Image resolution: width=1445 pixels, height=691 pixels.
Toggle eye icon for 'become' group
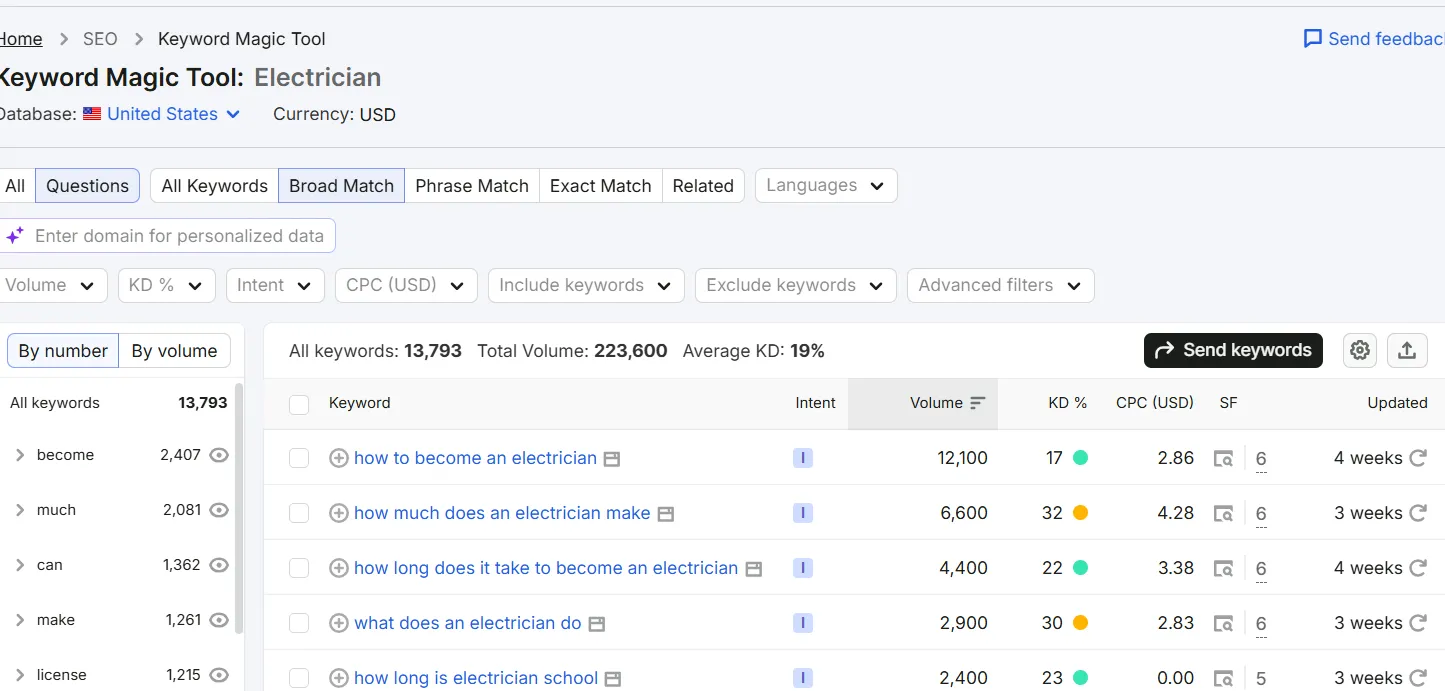coord(219,455)
